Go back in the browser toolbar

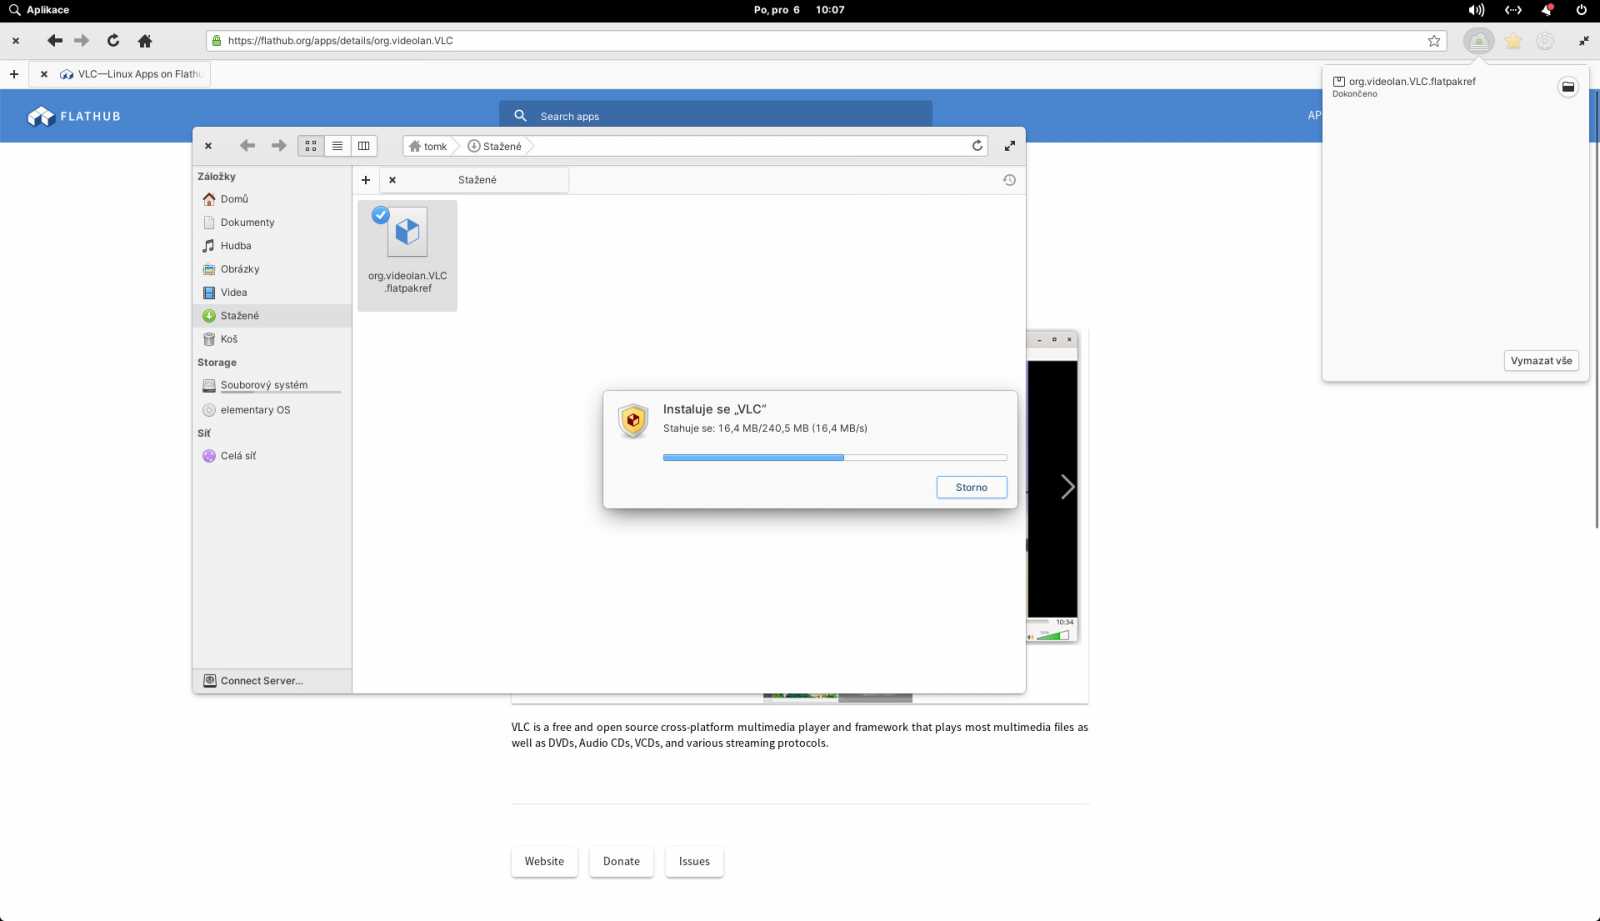[x=55, y=41]
